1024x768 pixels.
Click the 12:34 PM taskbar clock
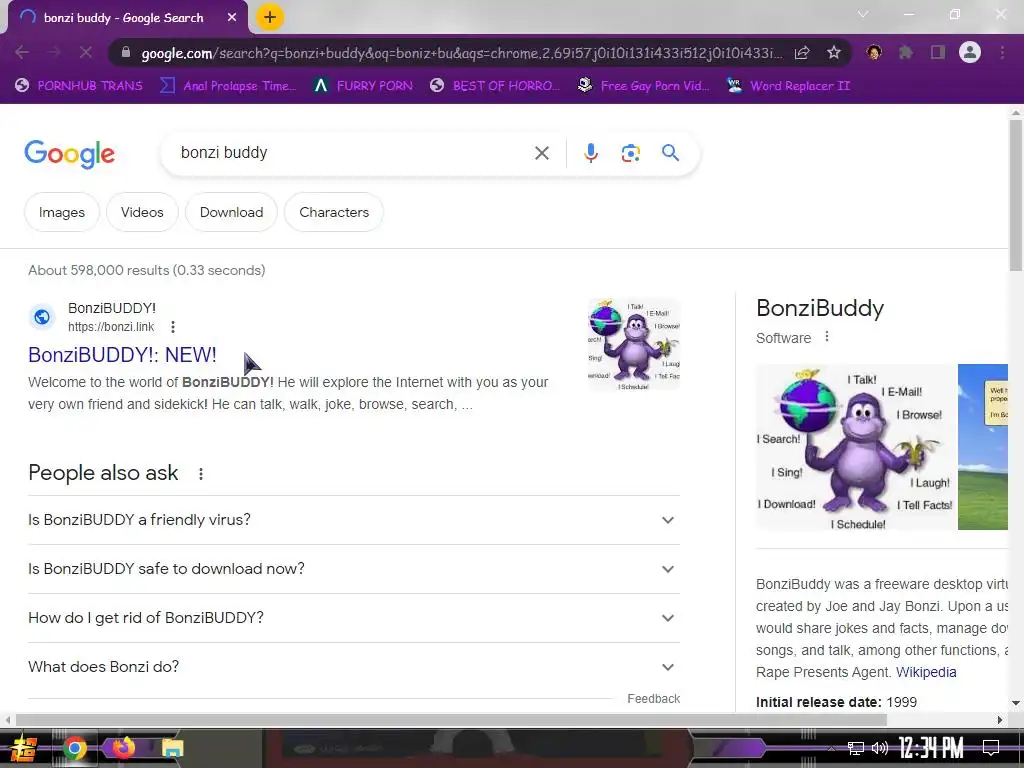[932, 748]
